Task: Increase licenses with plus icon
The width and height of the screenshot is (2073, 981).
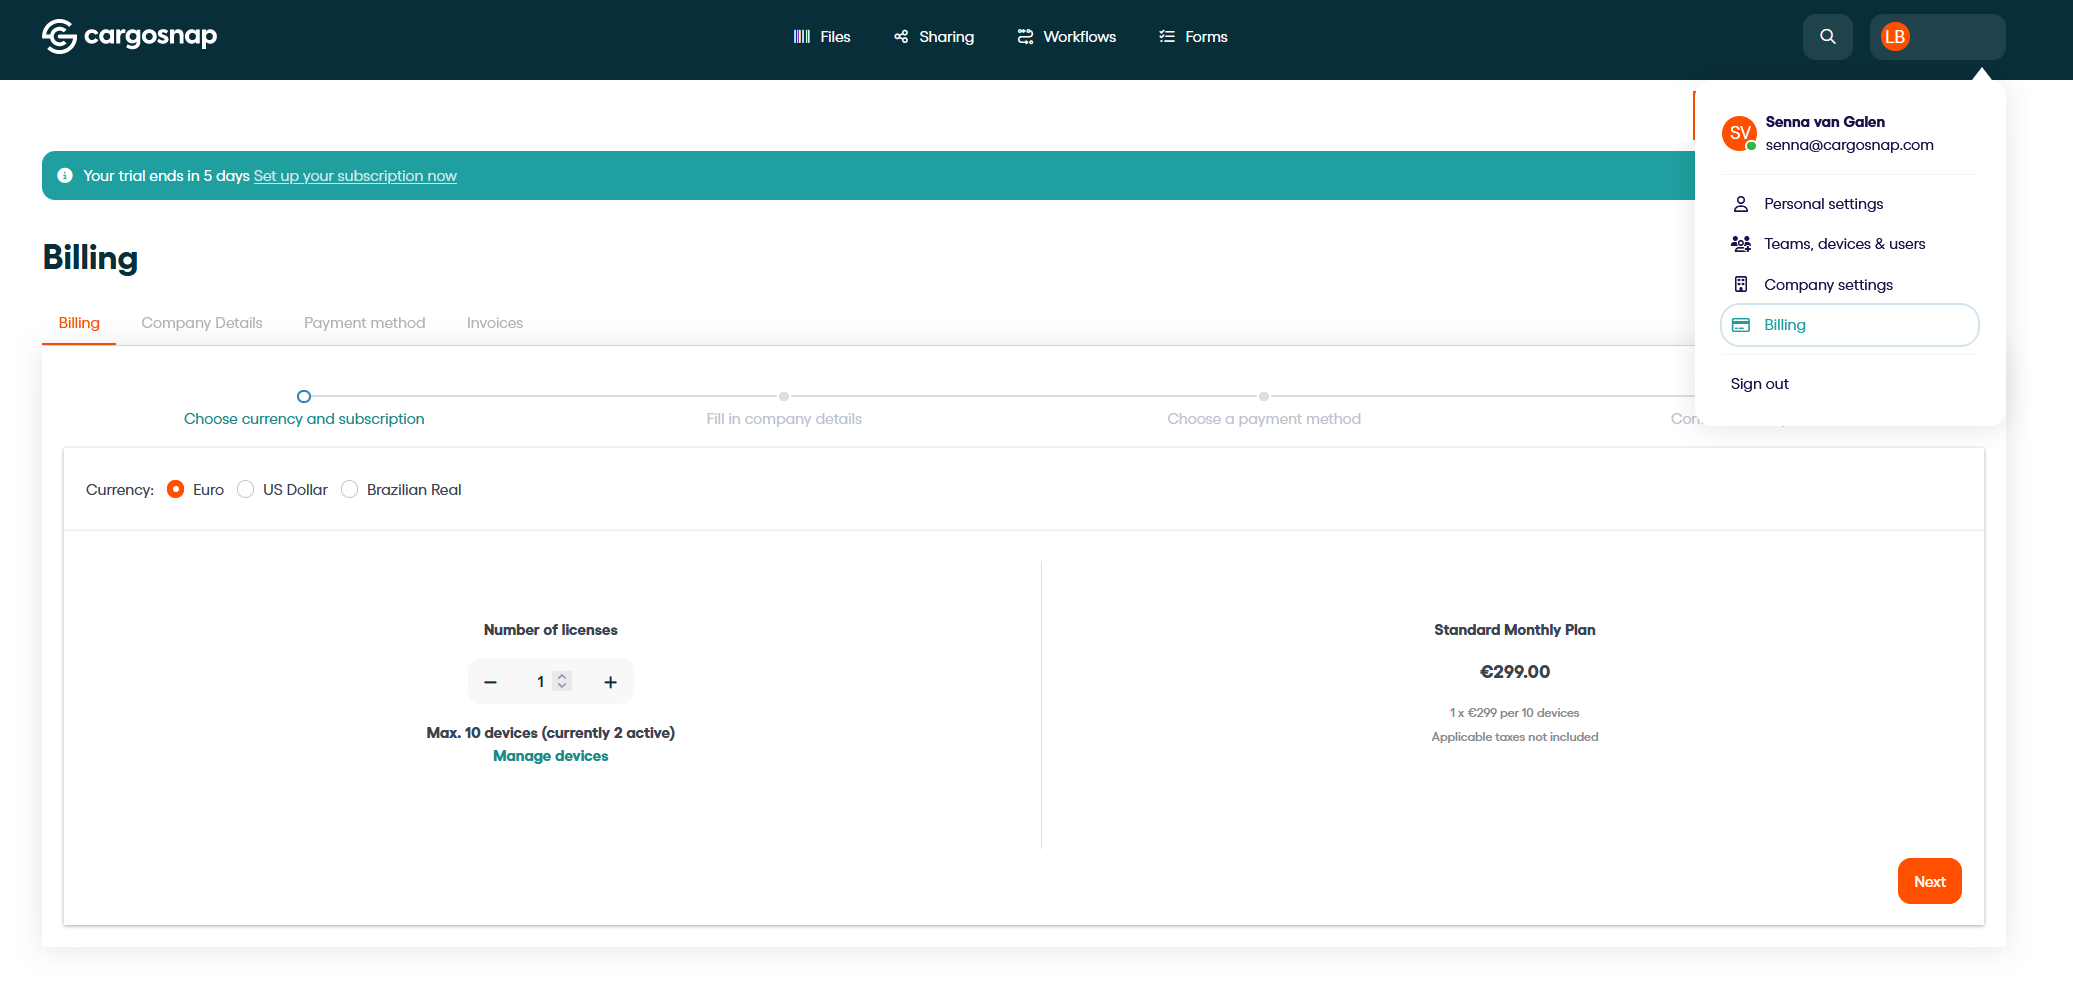Action: [x=610, y=682]
